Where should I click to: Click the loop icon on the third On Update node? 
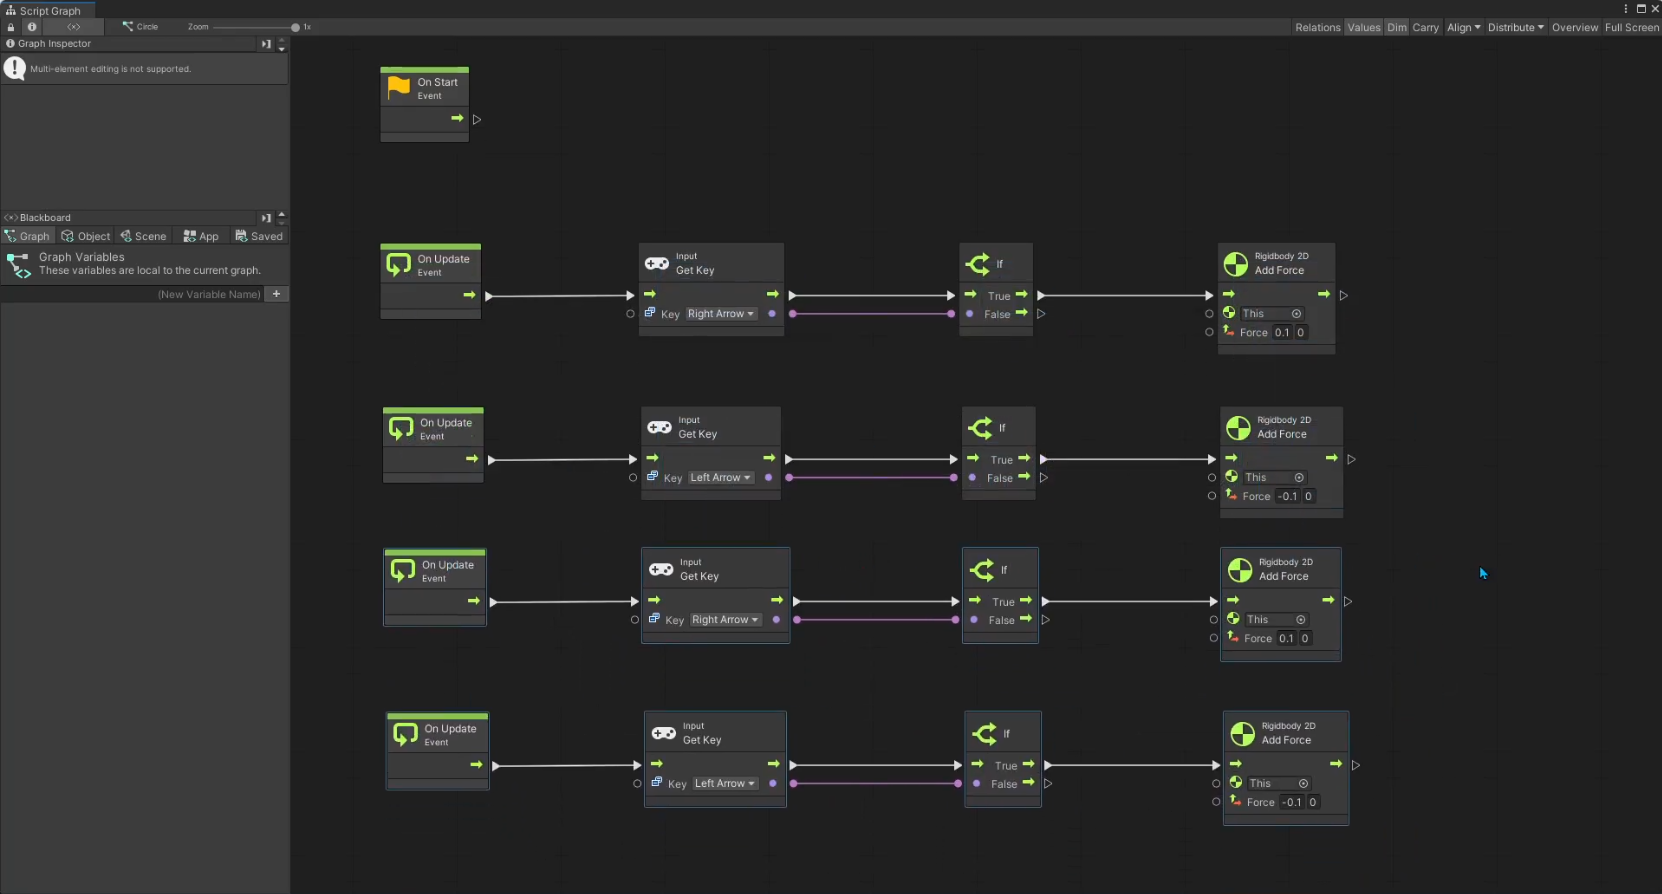(403, 570)
